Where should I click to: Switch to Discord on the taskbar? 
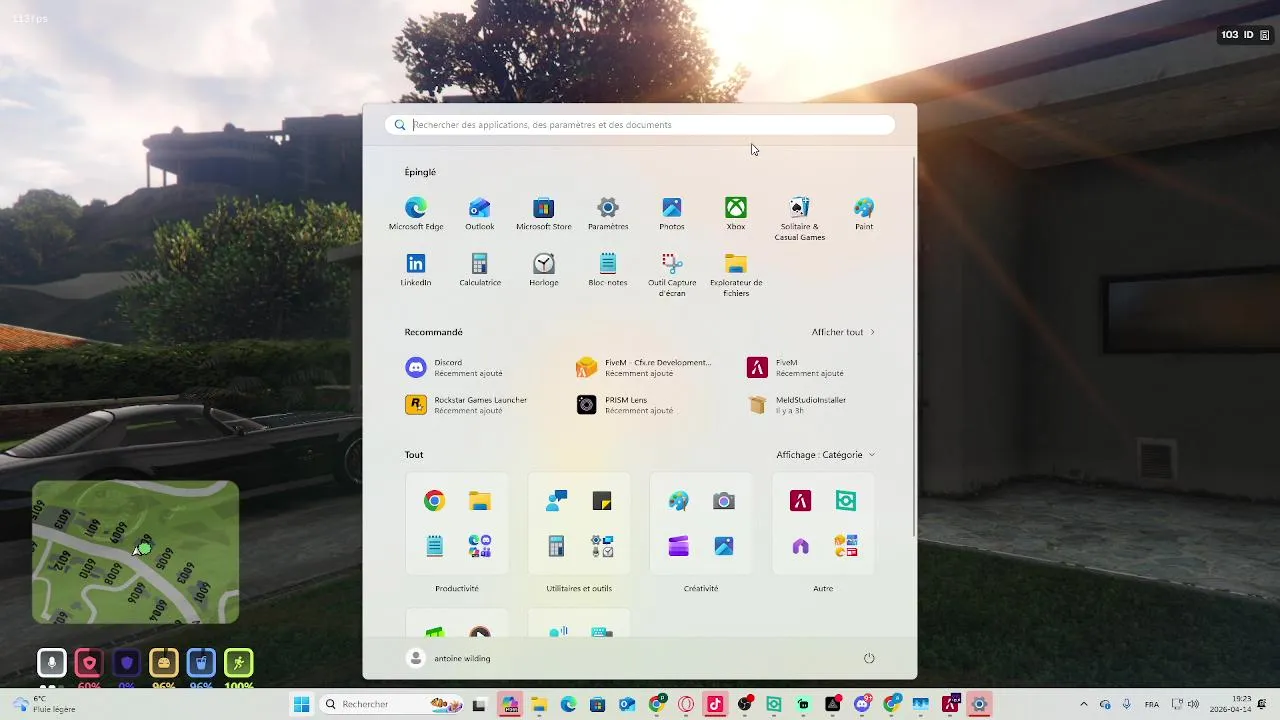[x=862, y=704]
